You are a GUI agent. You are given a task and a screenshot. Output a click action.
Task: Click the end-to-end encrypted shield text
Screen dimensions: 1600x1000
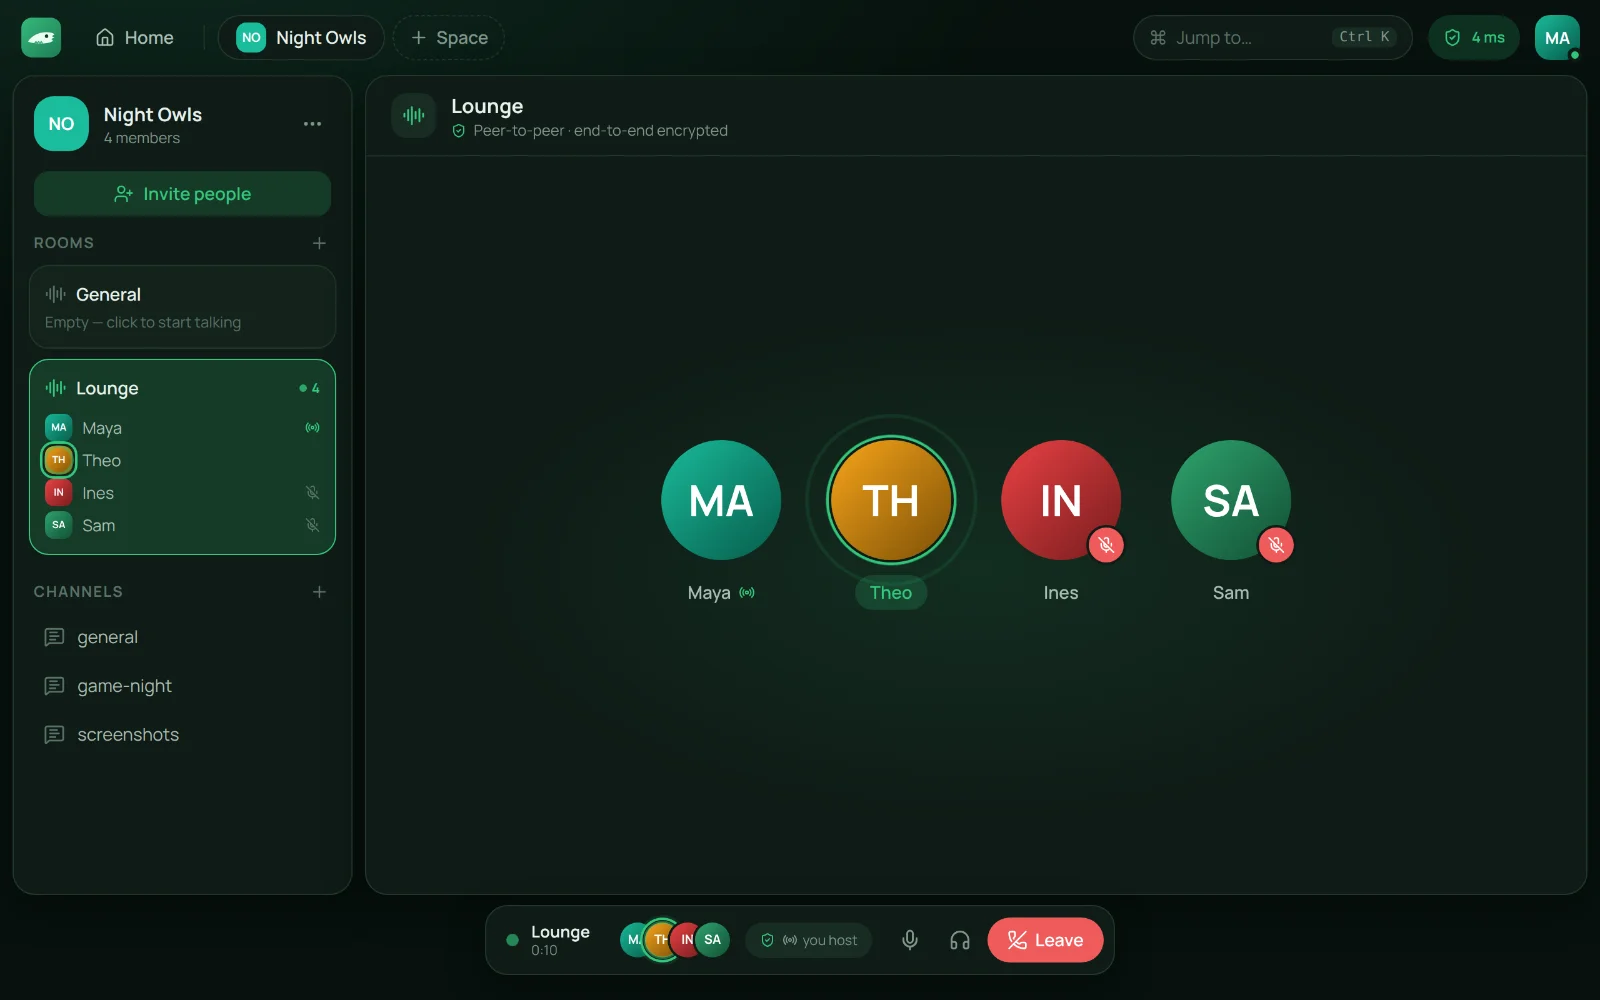point(590,131)
